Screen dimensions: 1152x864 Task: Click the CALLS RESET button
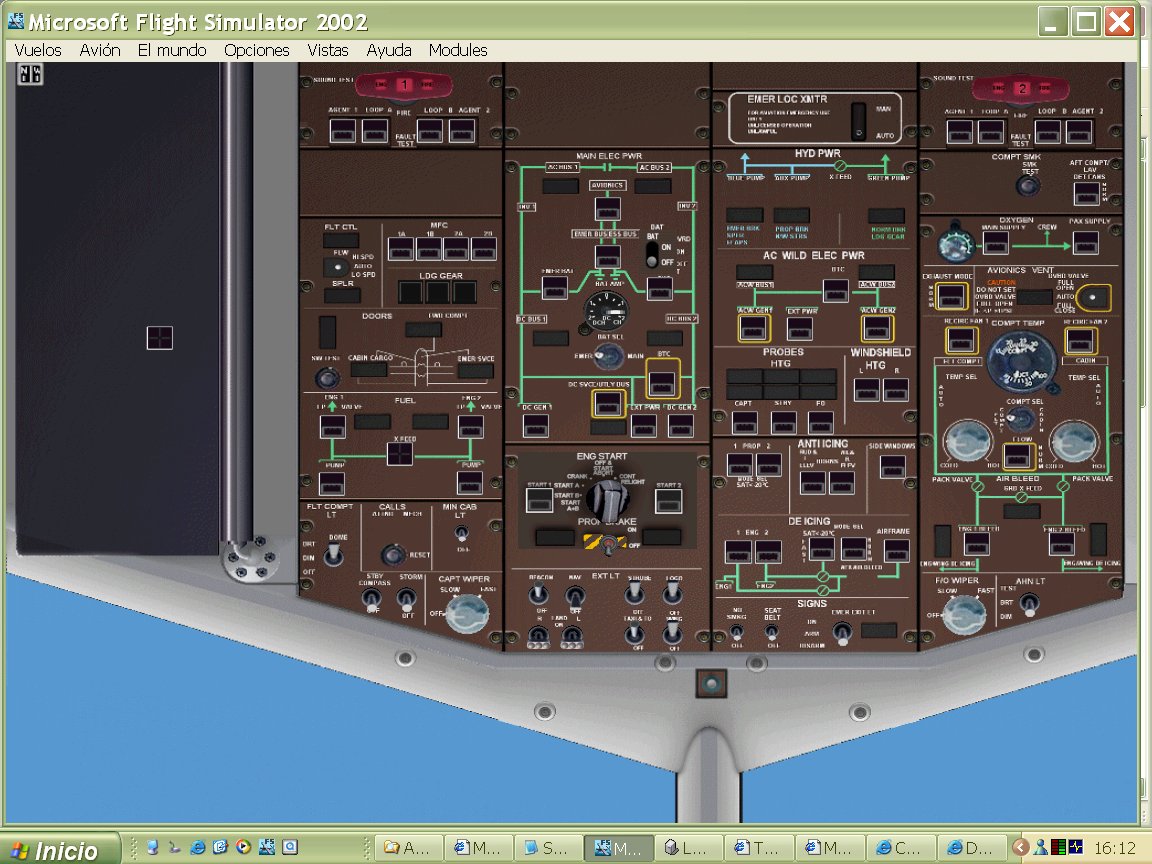[394, 554]
